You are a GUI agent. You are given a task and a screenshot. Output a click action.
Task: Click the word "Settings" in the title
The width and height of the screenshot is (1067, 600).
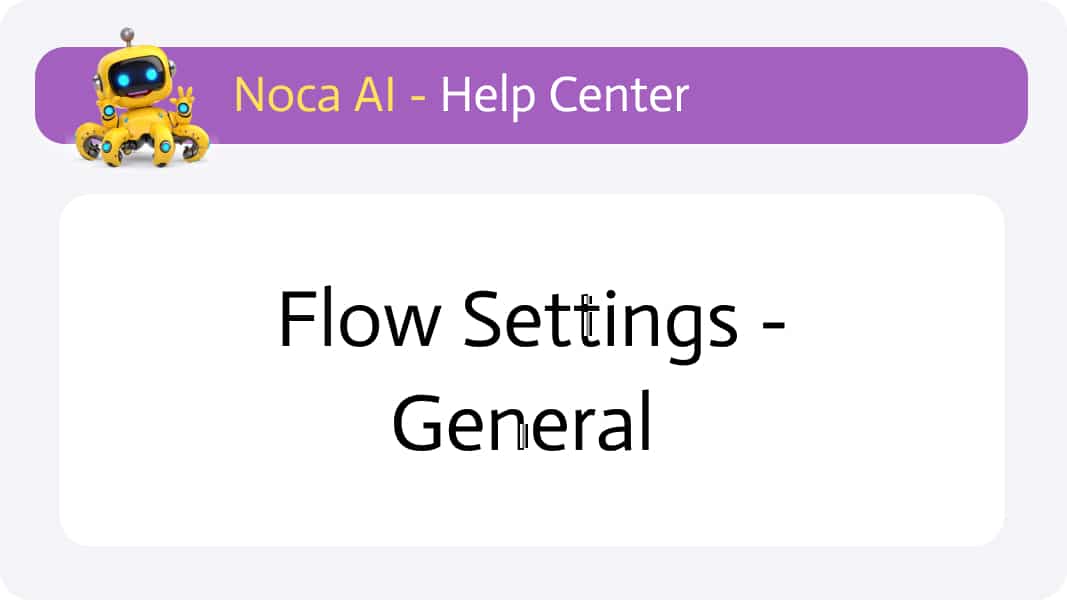point(601,324)
